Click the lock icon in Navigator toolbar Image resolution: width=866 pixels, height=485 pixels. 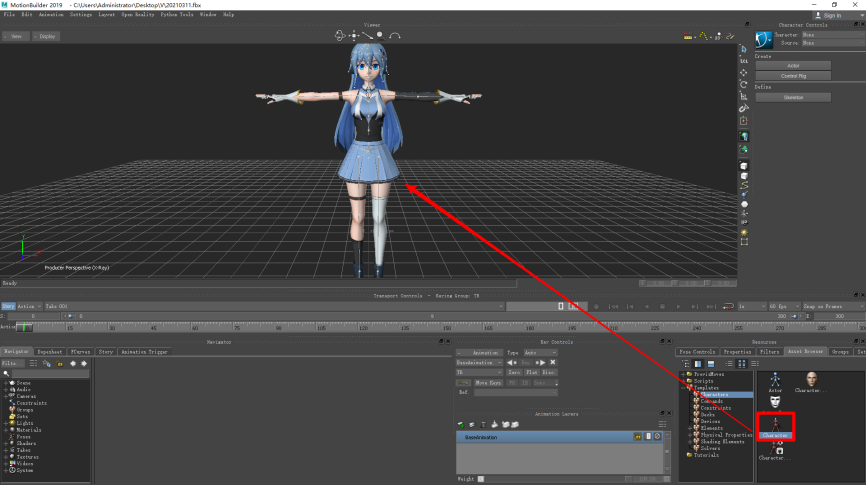(60, 363)
